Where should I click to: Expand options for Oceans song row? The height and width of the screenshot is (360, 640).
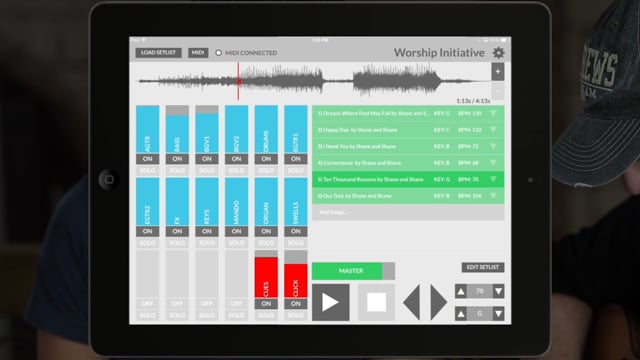pyautogui.click(x=493, y=113)
